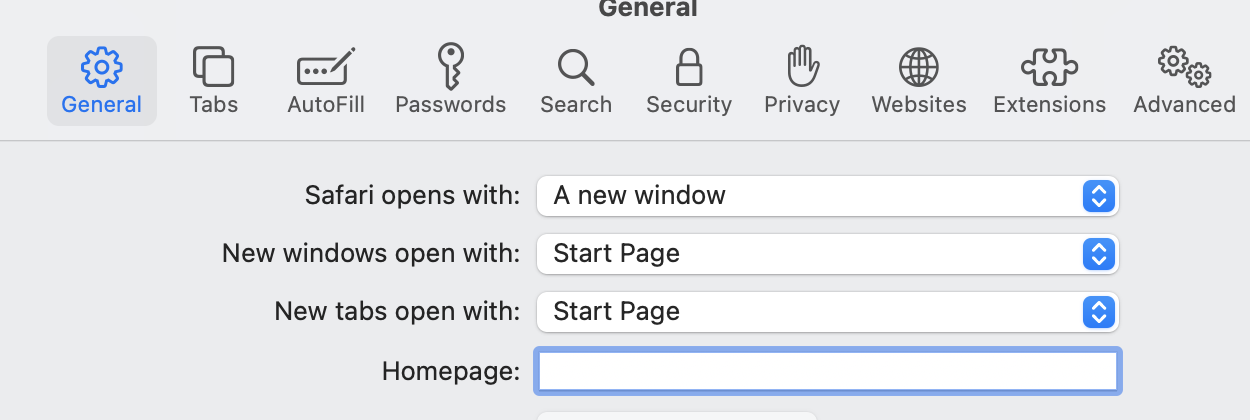Select the Security padlock icon
The height and width of the screenshot is (420, 1250).
[688, 67]
